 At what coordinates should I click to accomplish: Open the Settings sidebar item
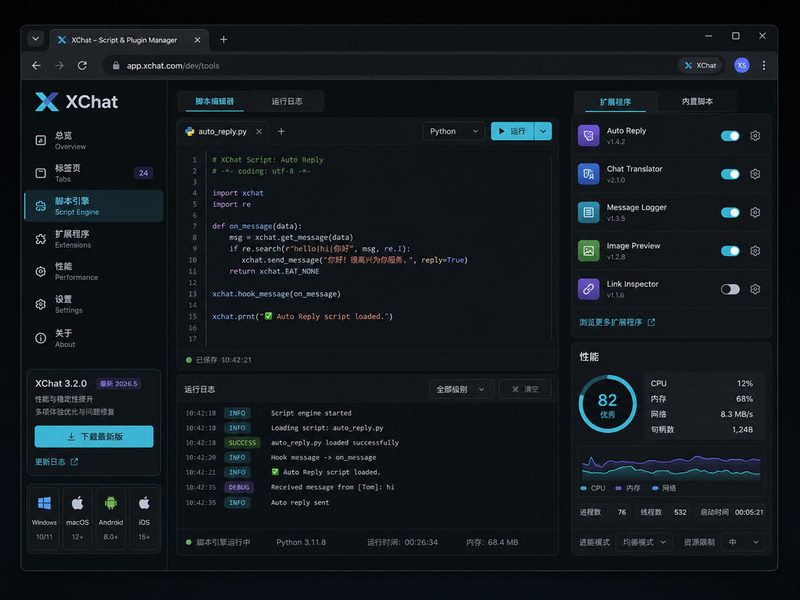click(93, 304)
